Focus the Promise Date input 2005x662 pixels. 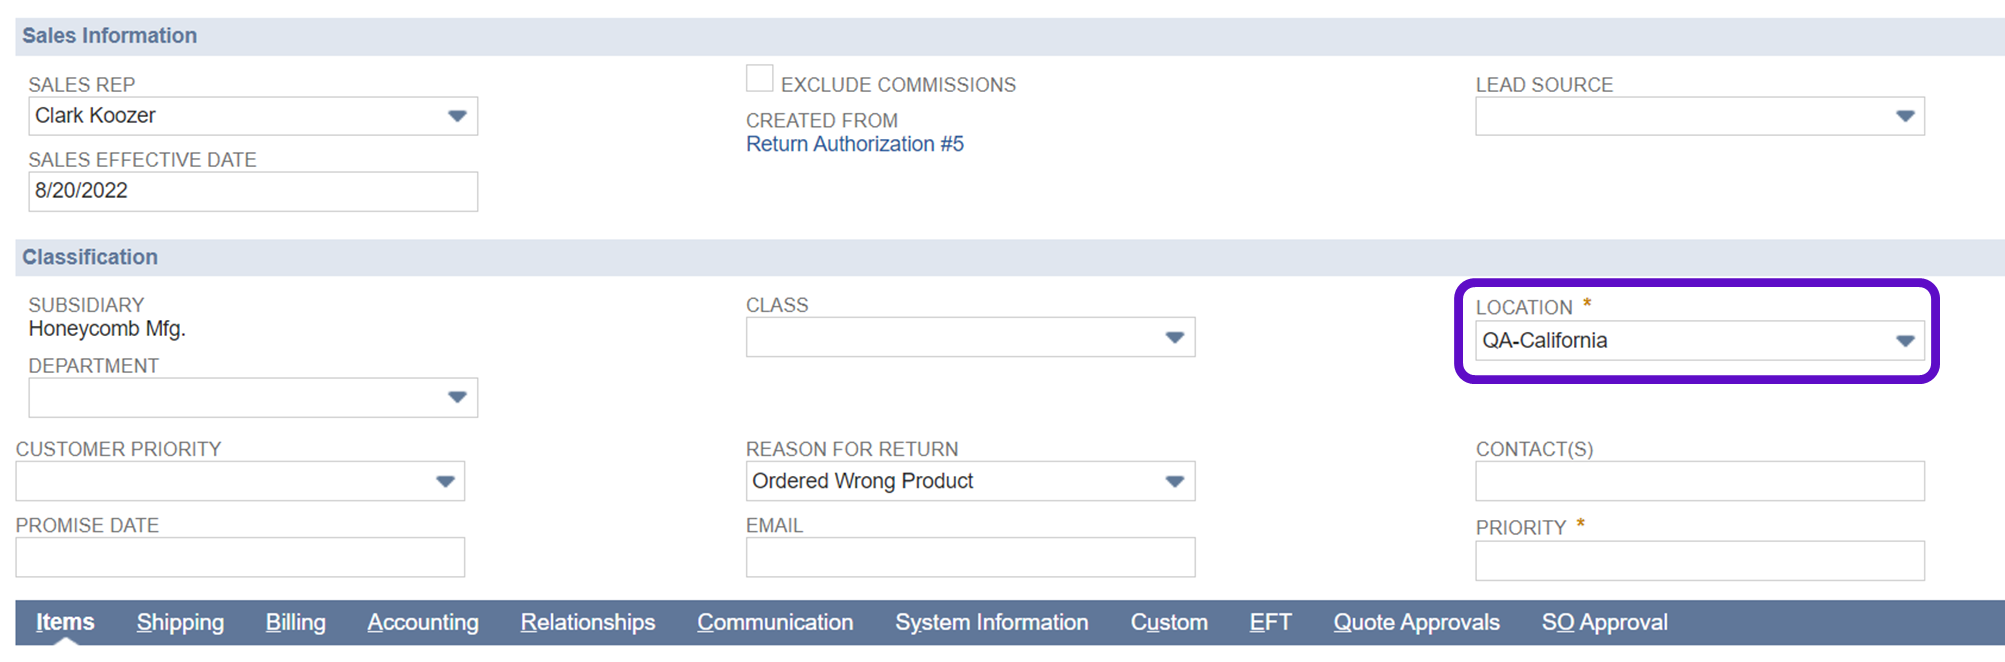[x=240, y=557]
